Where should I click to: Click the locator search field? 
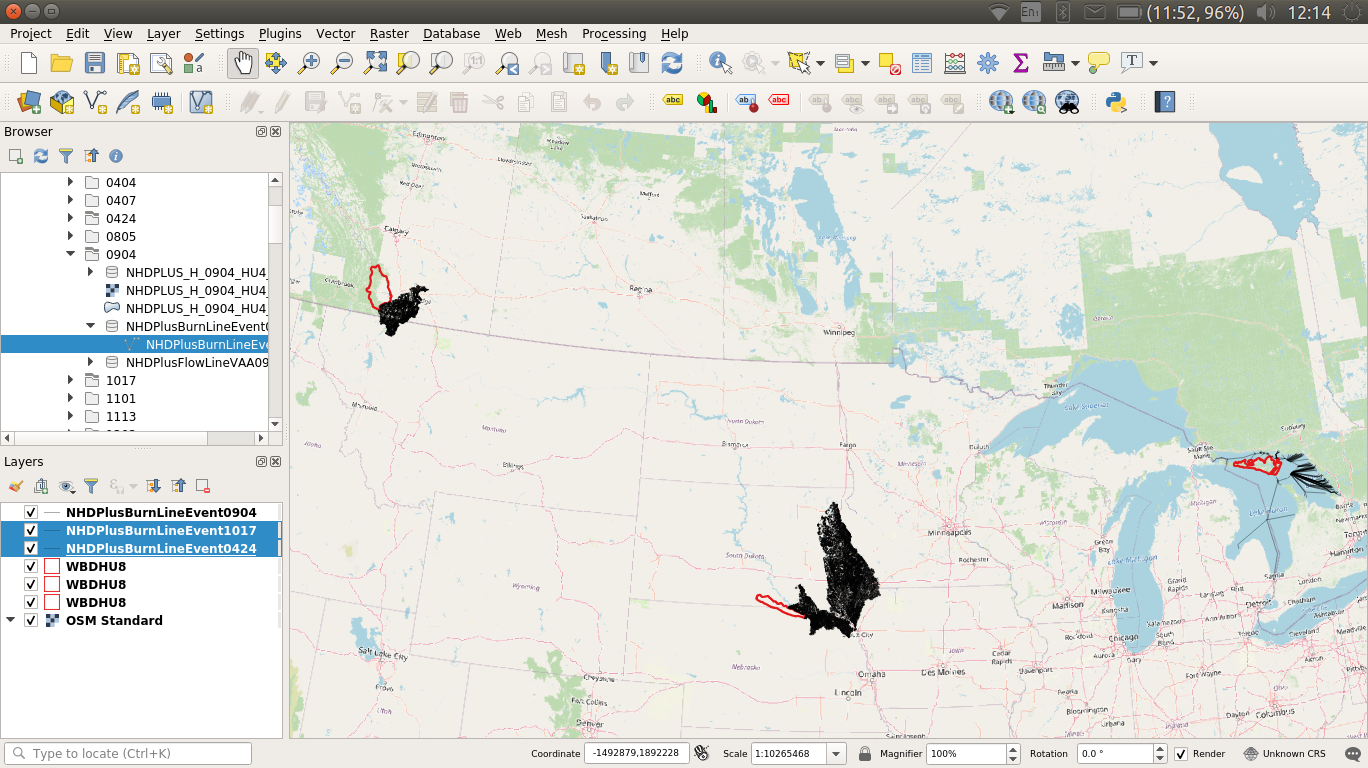click(x=128, y=754)
